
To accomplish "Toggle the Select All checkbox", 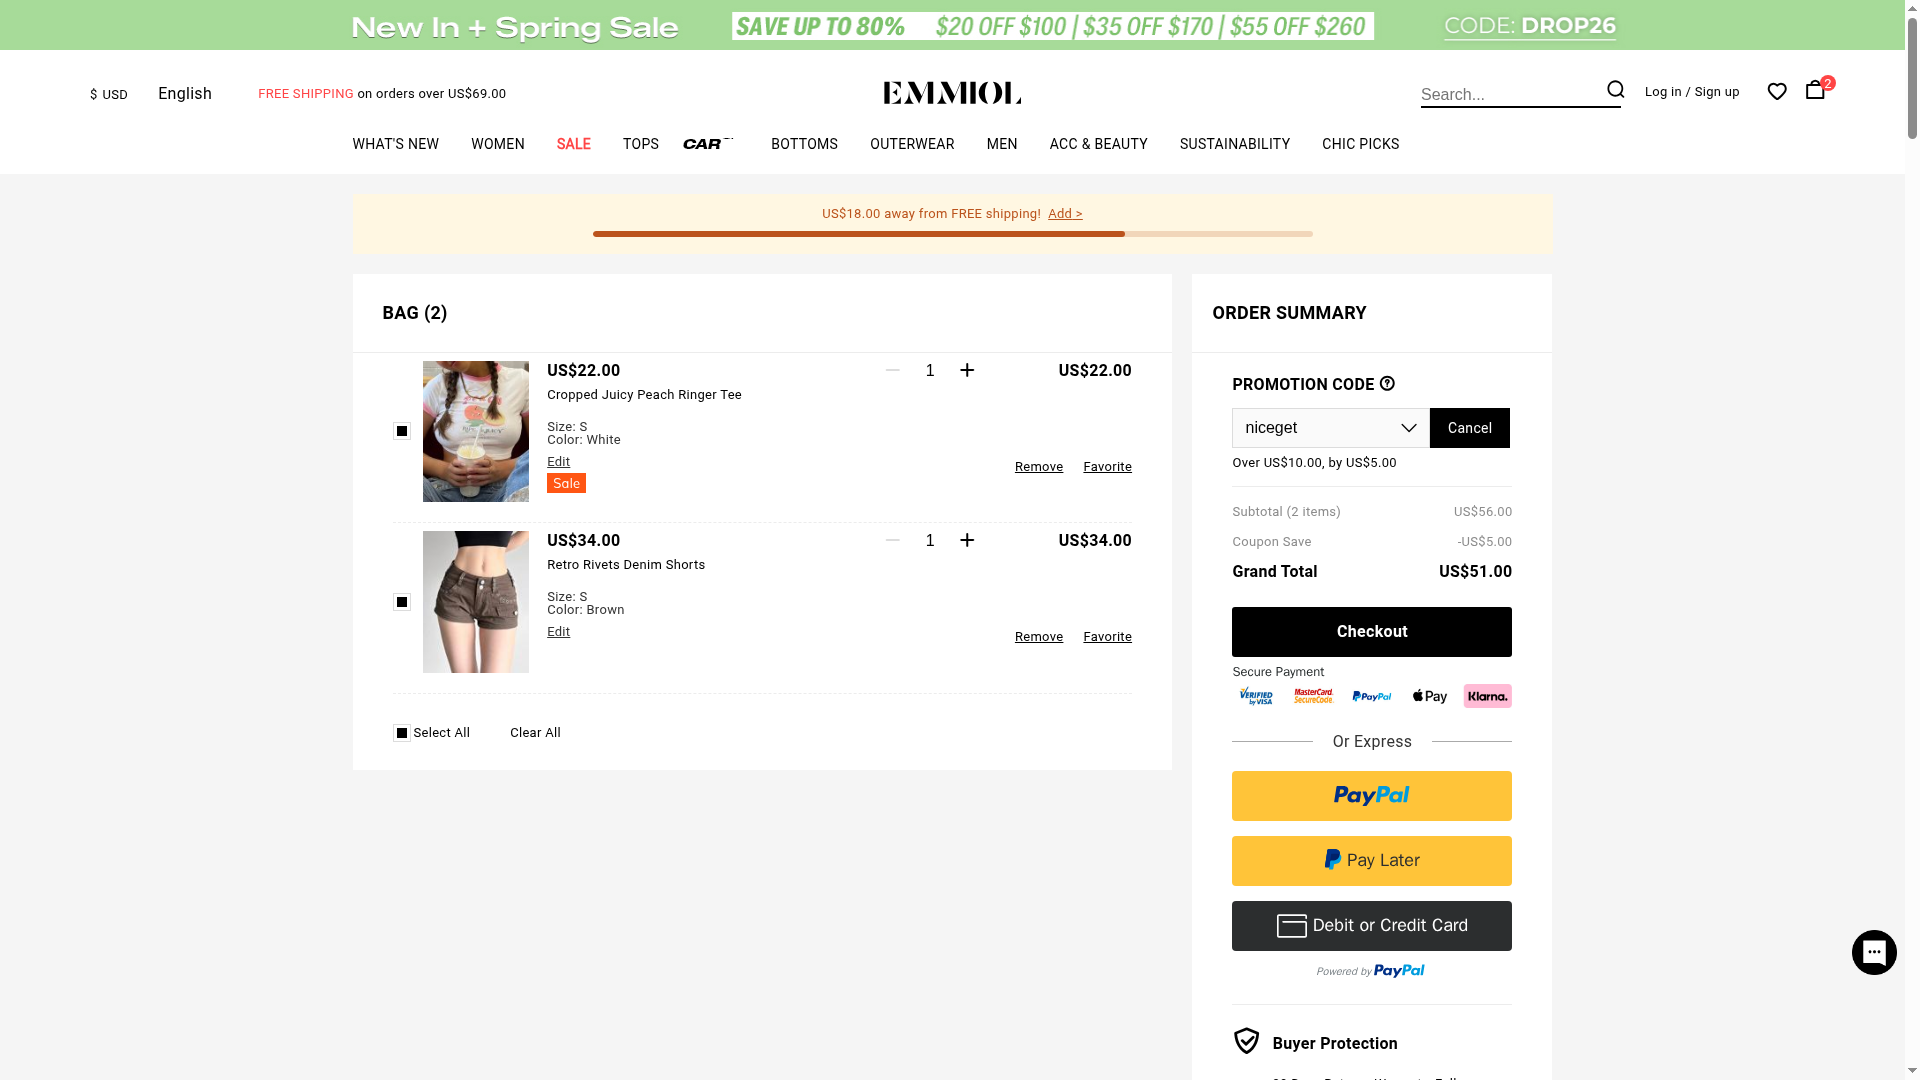I will (x=402, y=733).
